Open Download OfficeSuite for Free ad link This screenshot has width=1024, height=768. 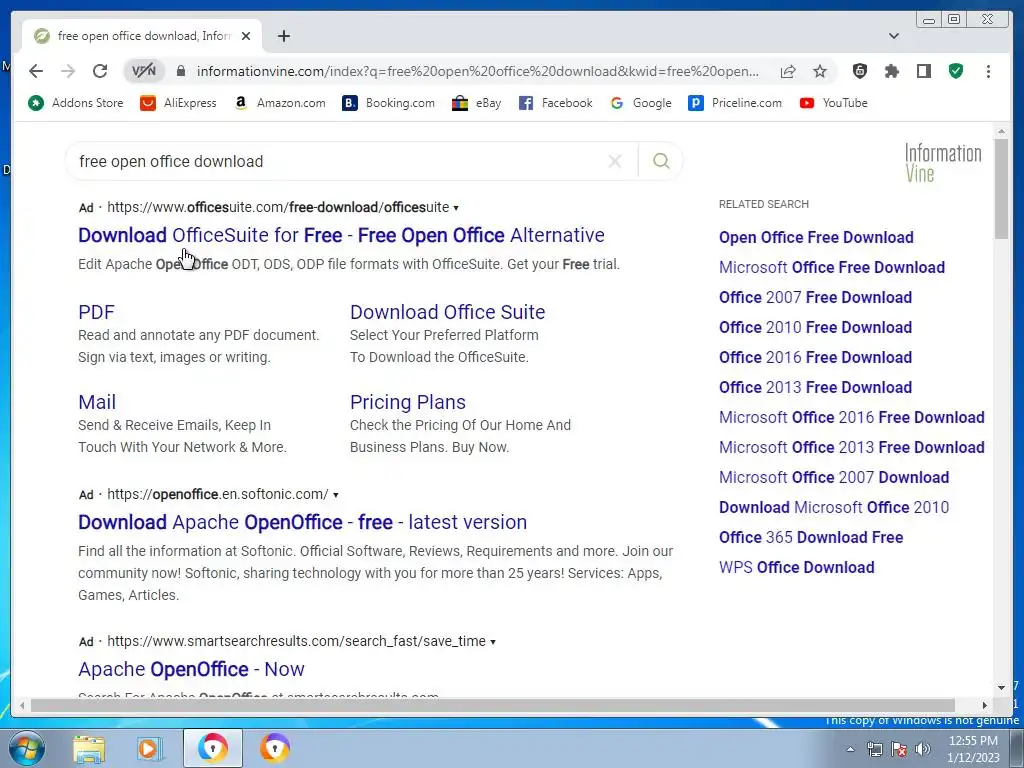[x=341, y=235]
